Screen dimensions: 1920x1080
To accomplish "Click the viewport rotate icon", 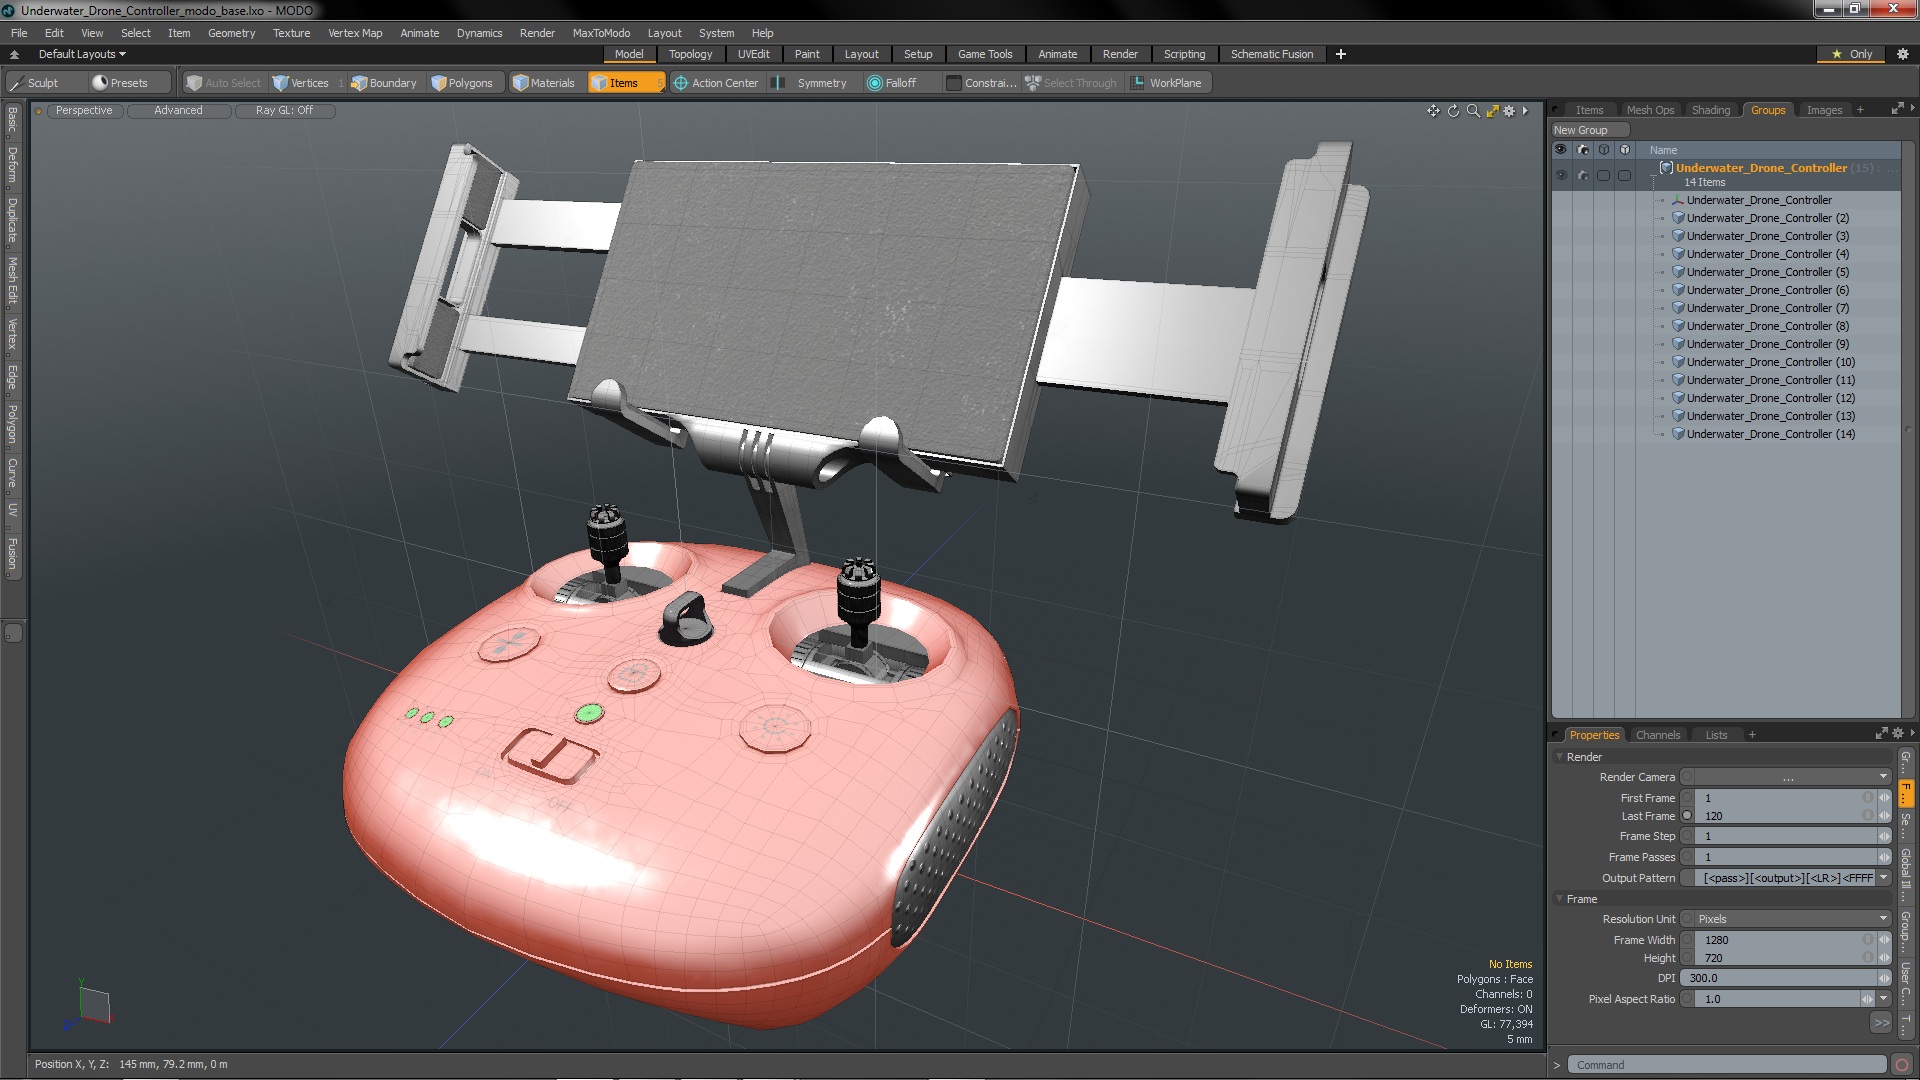I will click(x=1453, y=111).
